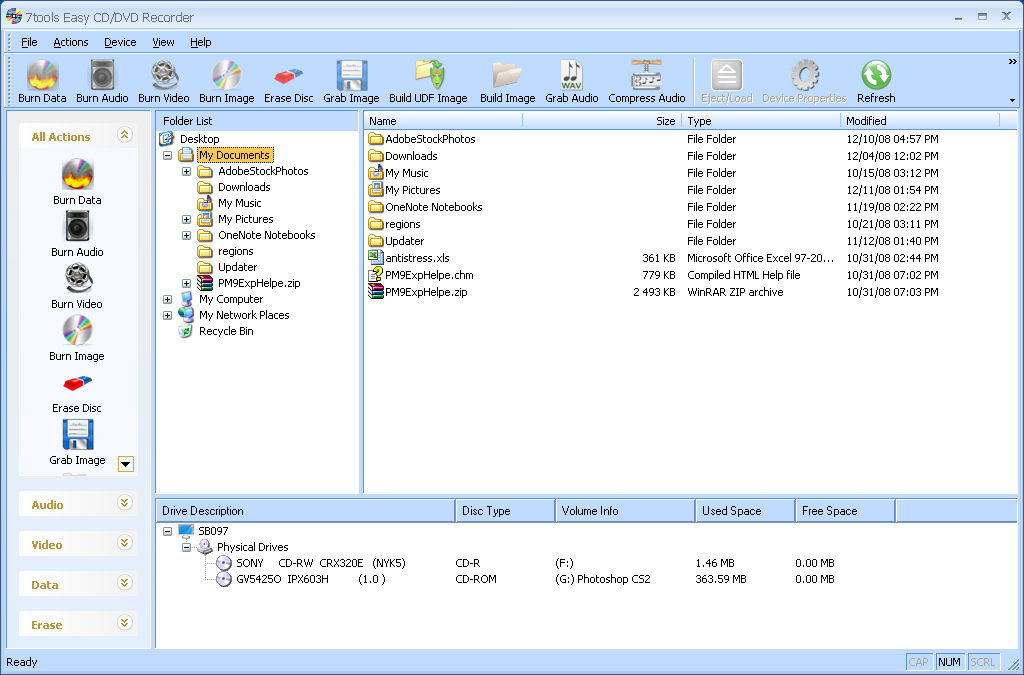Click the Erase Disc toolbar icon
Screen dimensions: 1024x675
(289, 81)
